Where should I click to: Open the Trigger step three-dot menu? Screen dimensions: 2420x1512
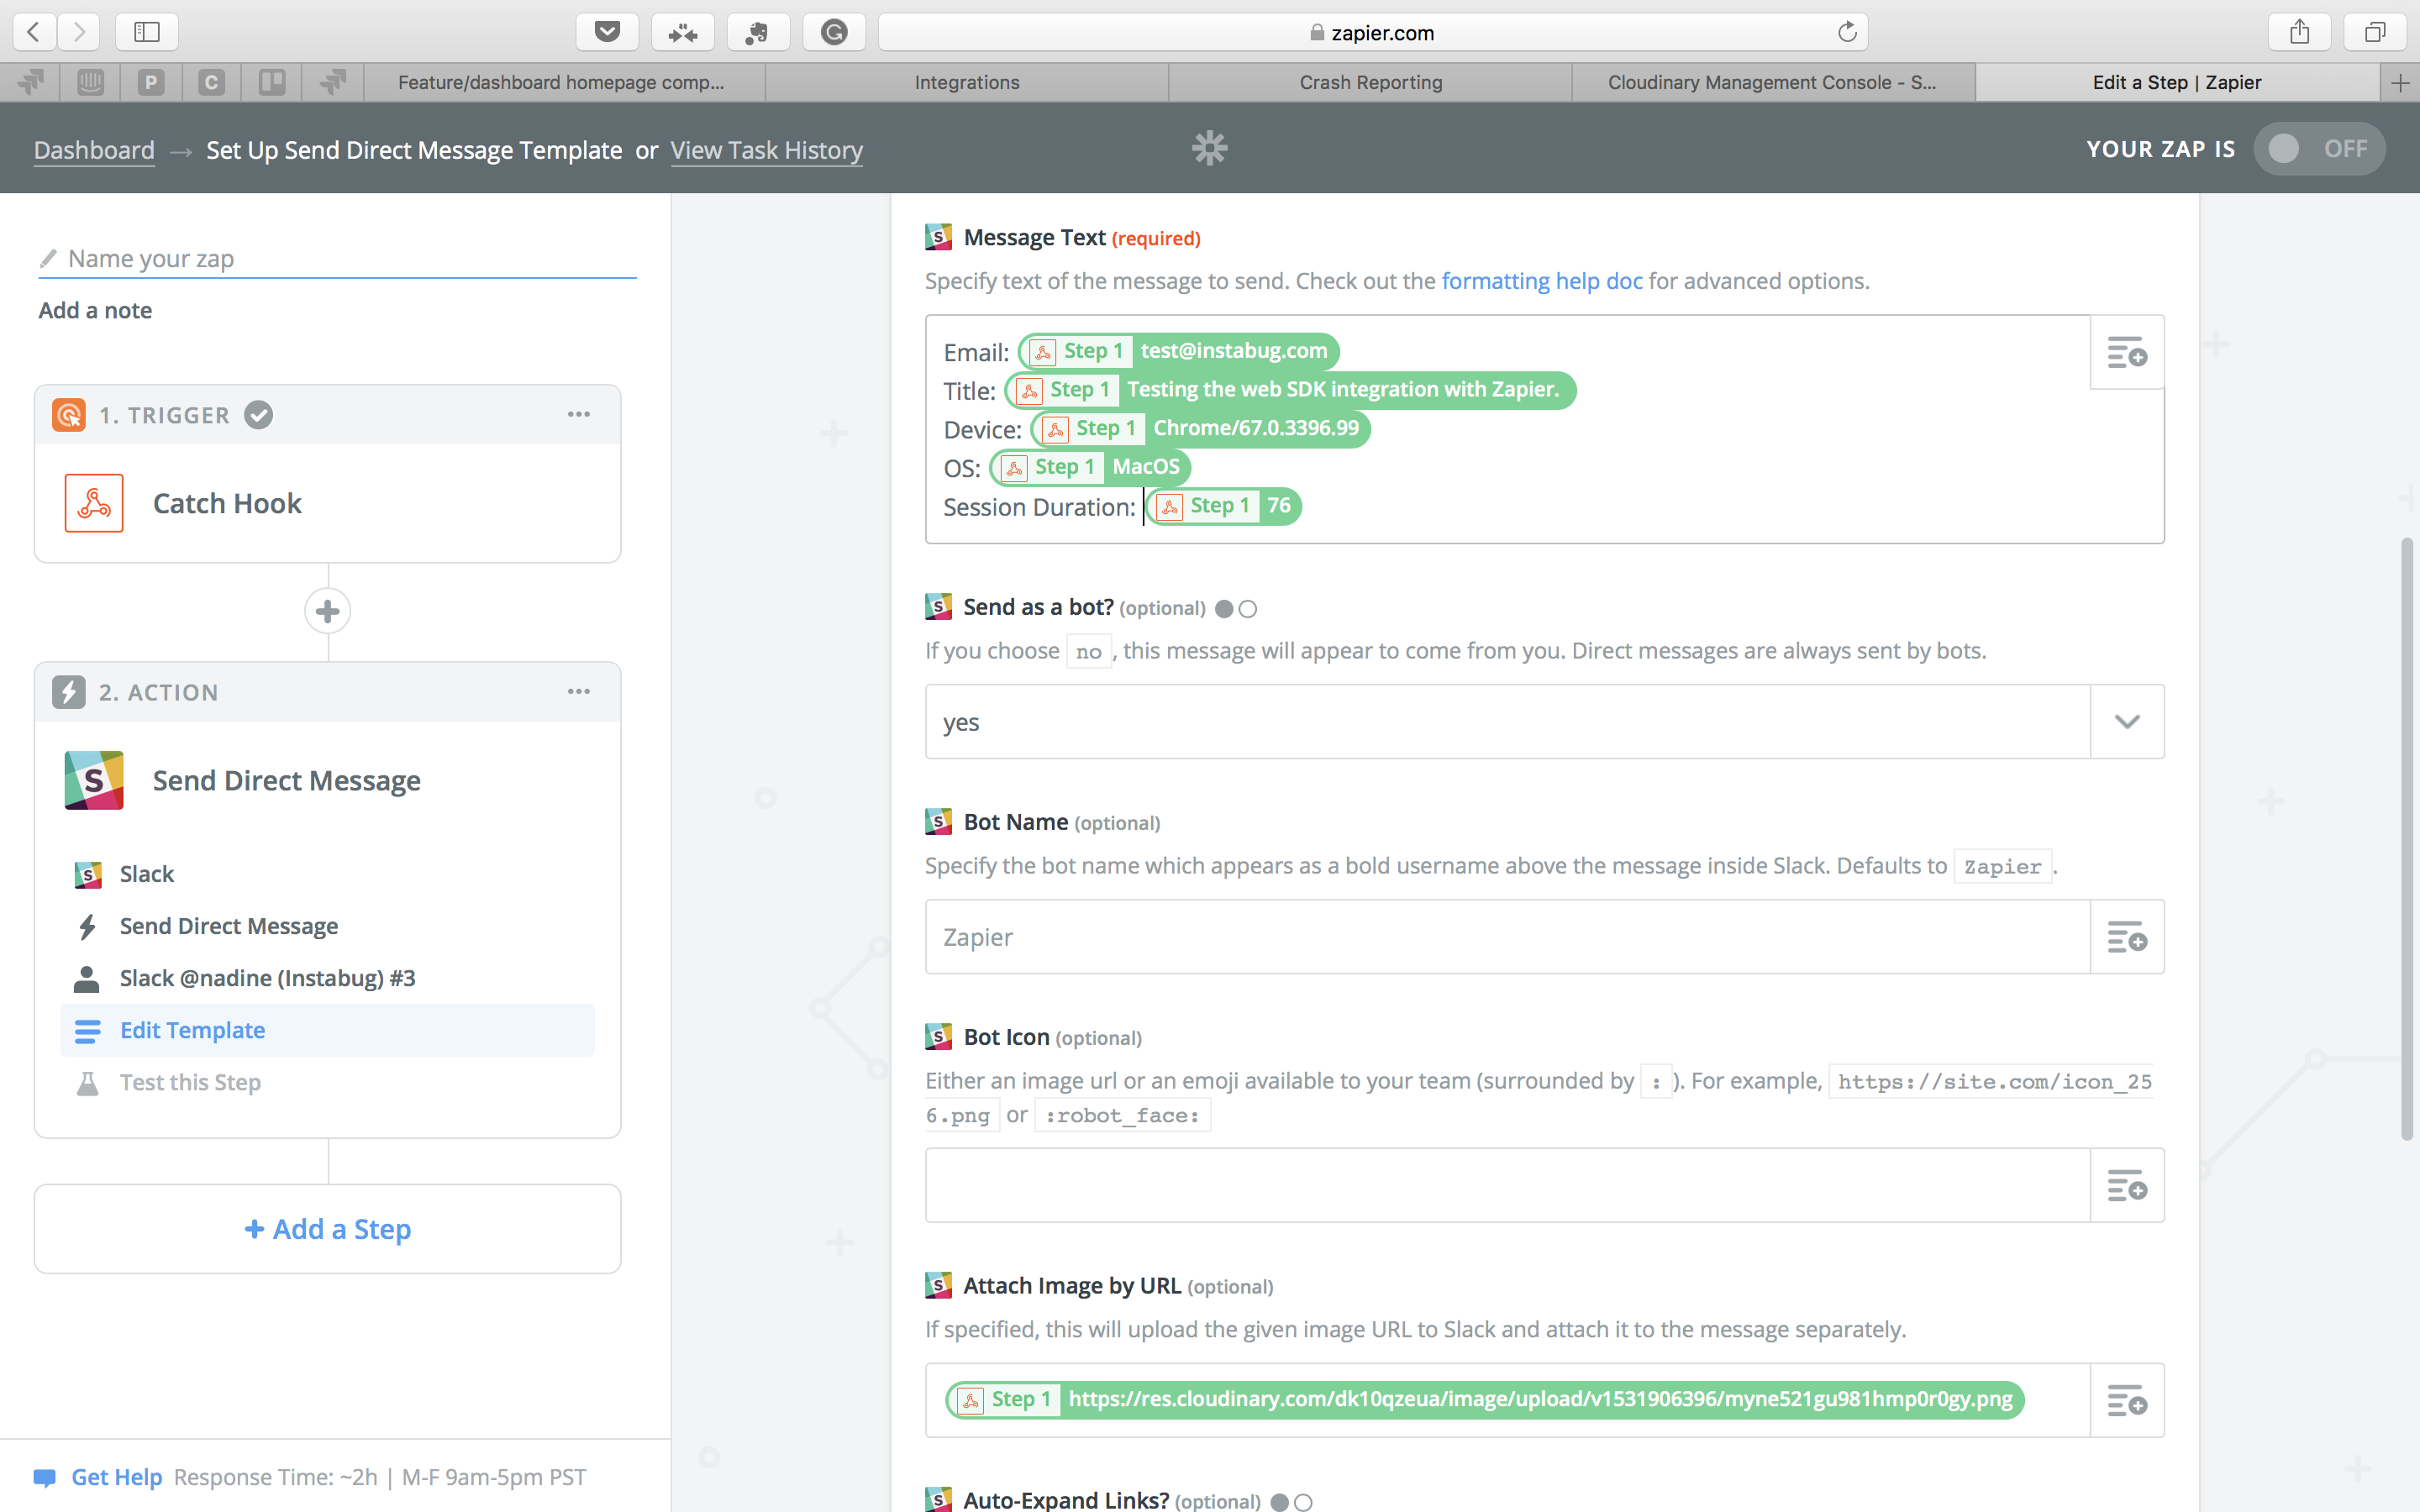[x=578, y=414]
